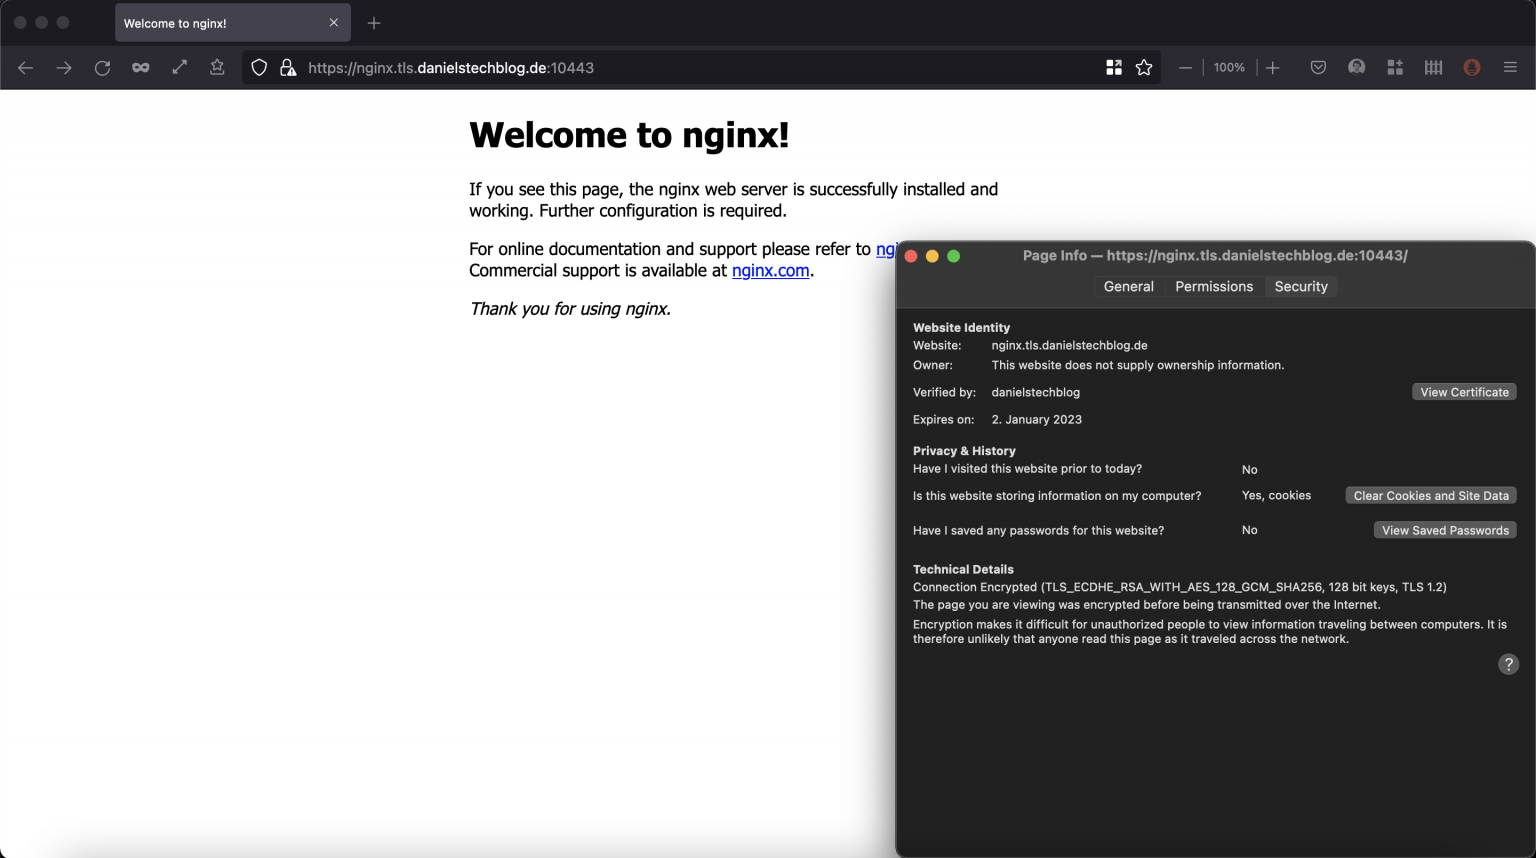Click View Certificate button
This screenshot has width=1536, height=858.
(x=1464, y=391)
